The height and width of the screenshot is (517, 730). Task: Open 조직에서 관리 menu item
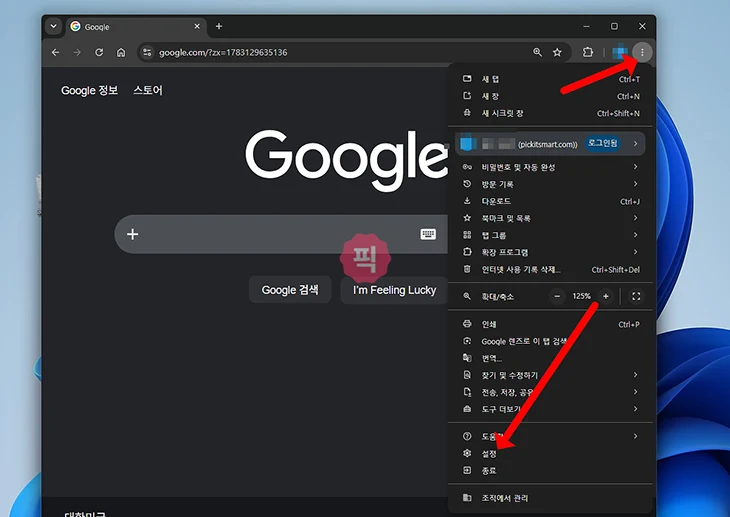[551, 498]
